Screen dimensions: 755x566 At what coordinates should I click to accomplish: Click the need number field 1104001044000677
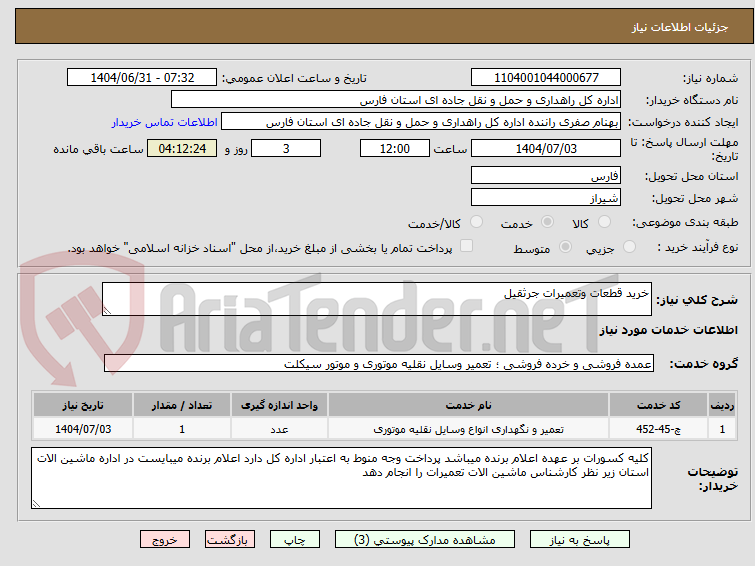coord(546,78)
